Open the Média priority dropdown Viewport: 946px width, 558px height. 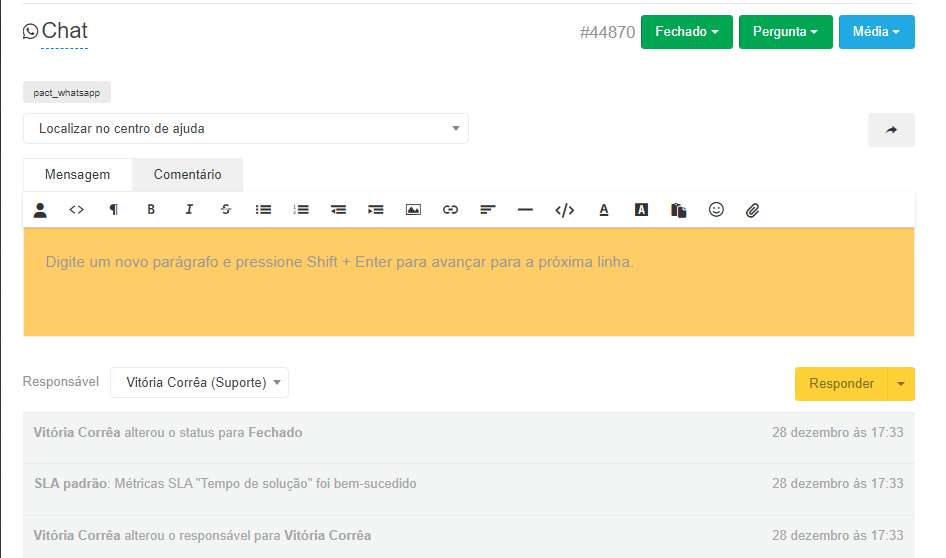[x=877, y=32]
